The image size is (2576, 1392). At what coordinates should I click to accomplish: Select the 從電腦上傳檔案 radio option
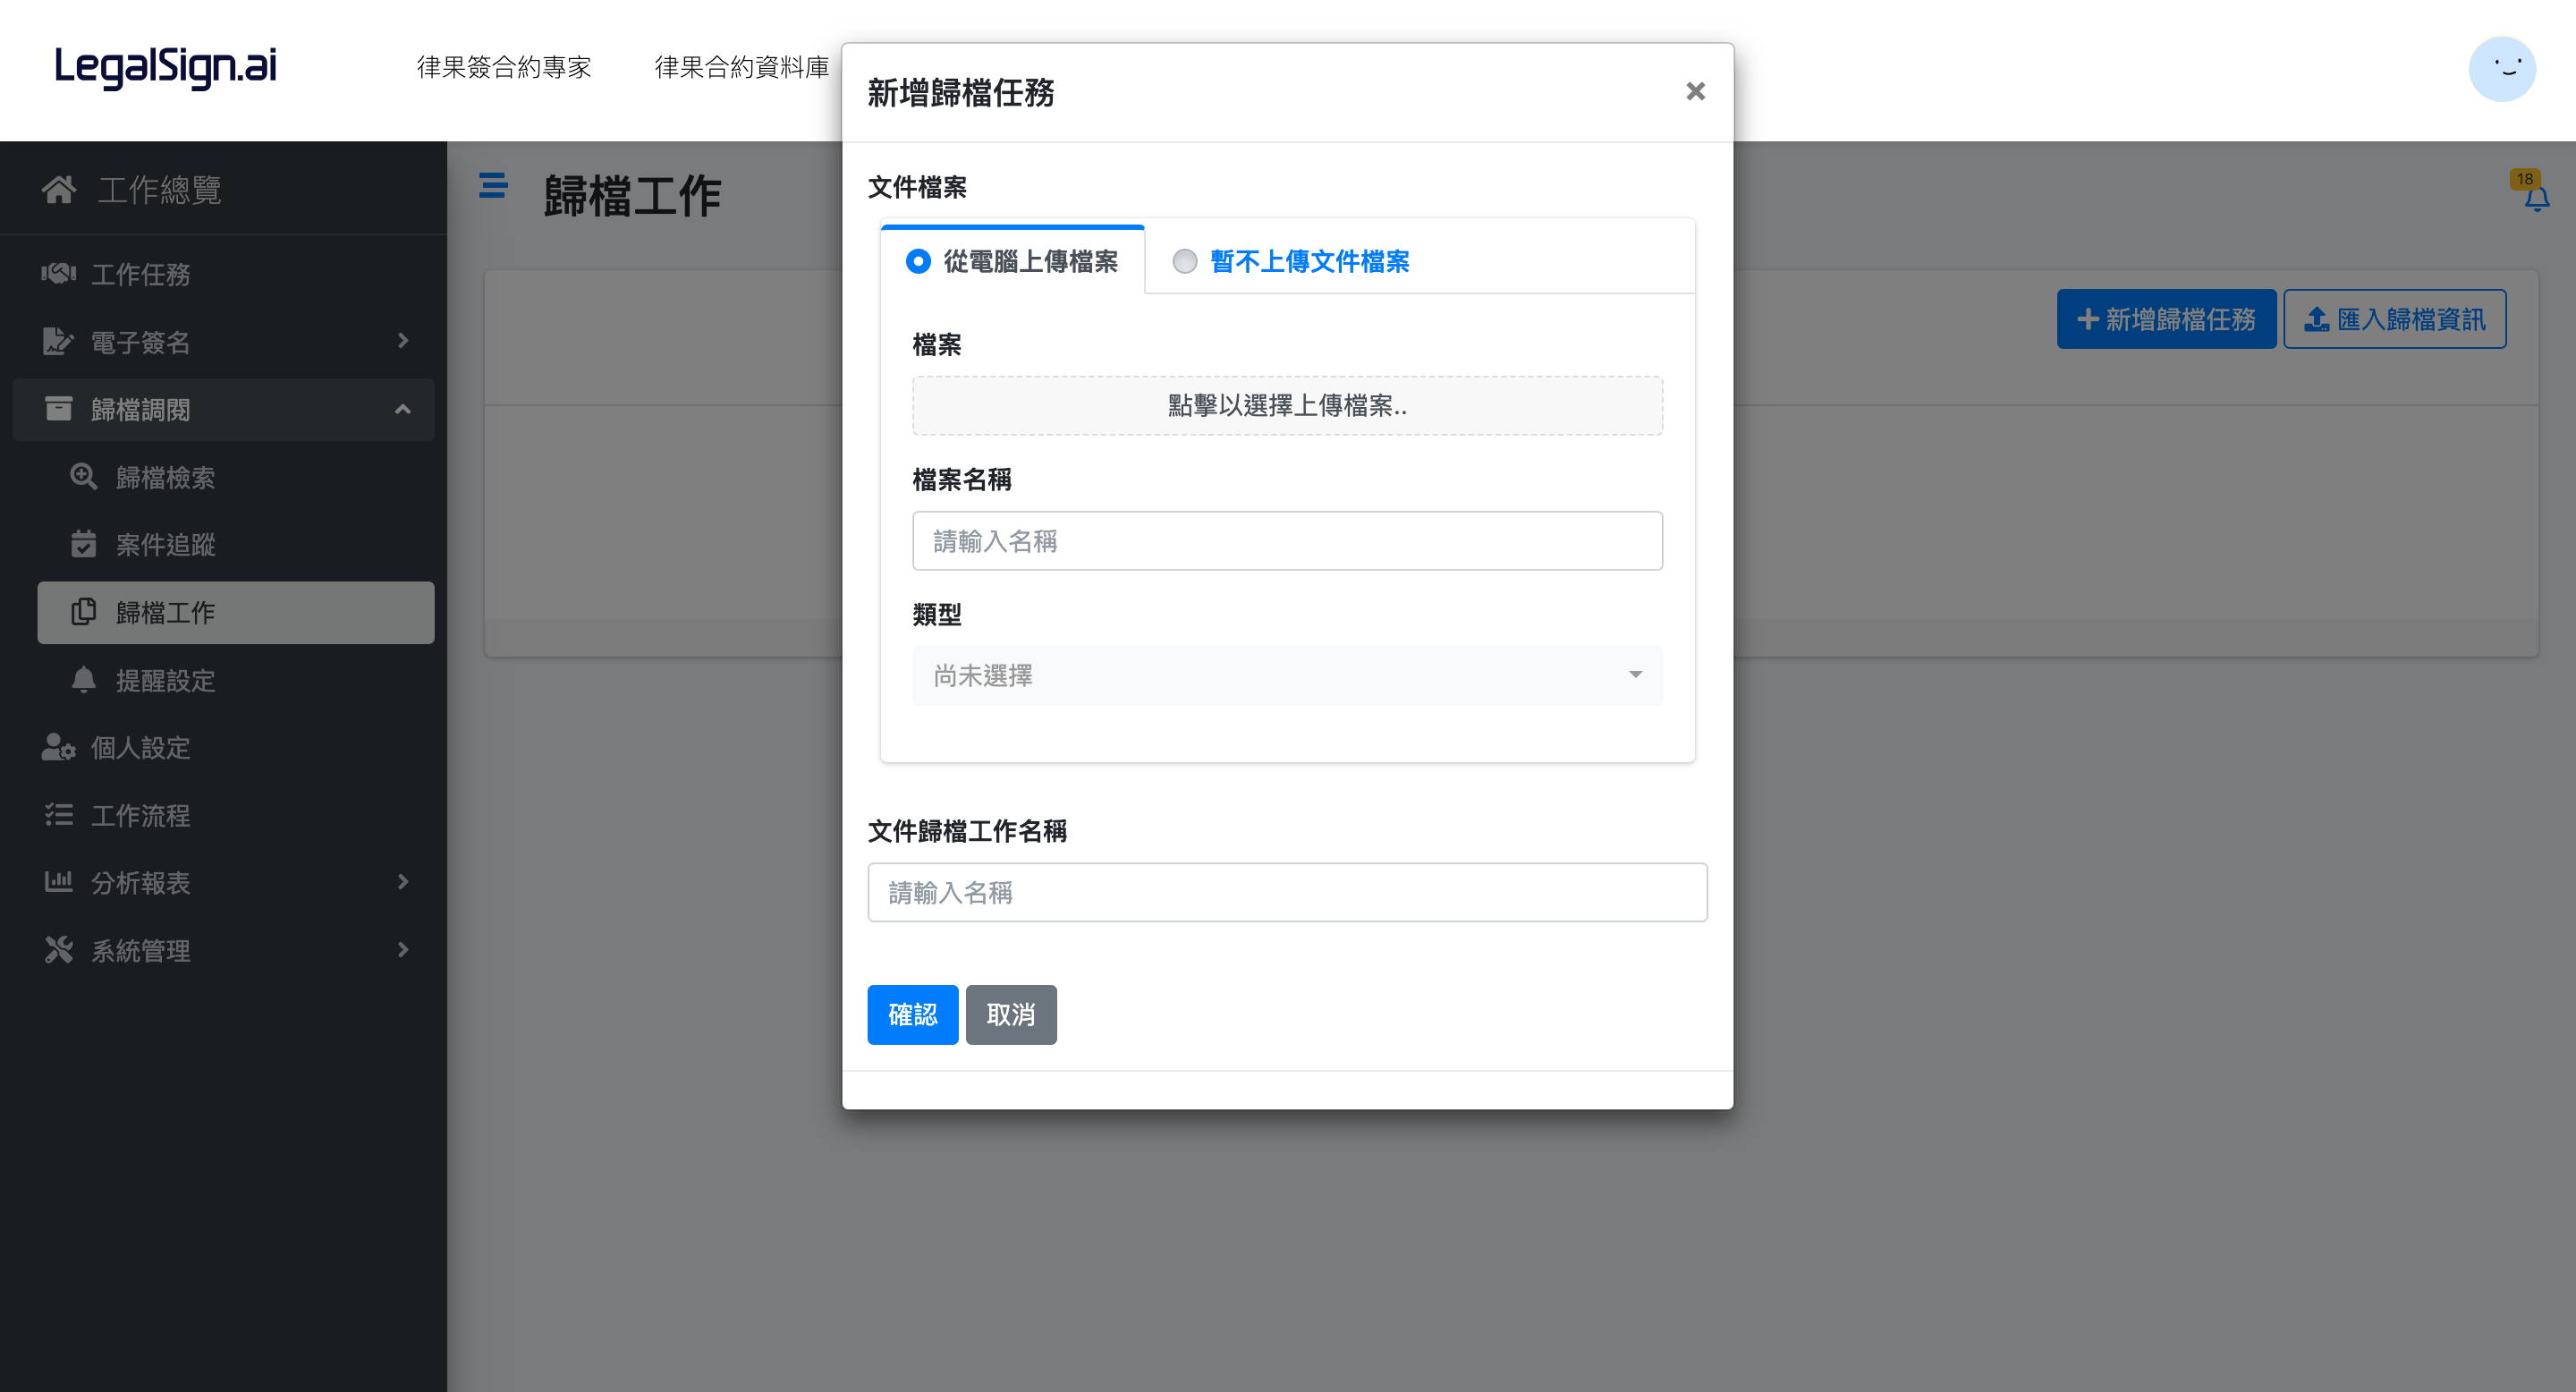tap(918, 261)
